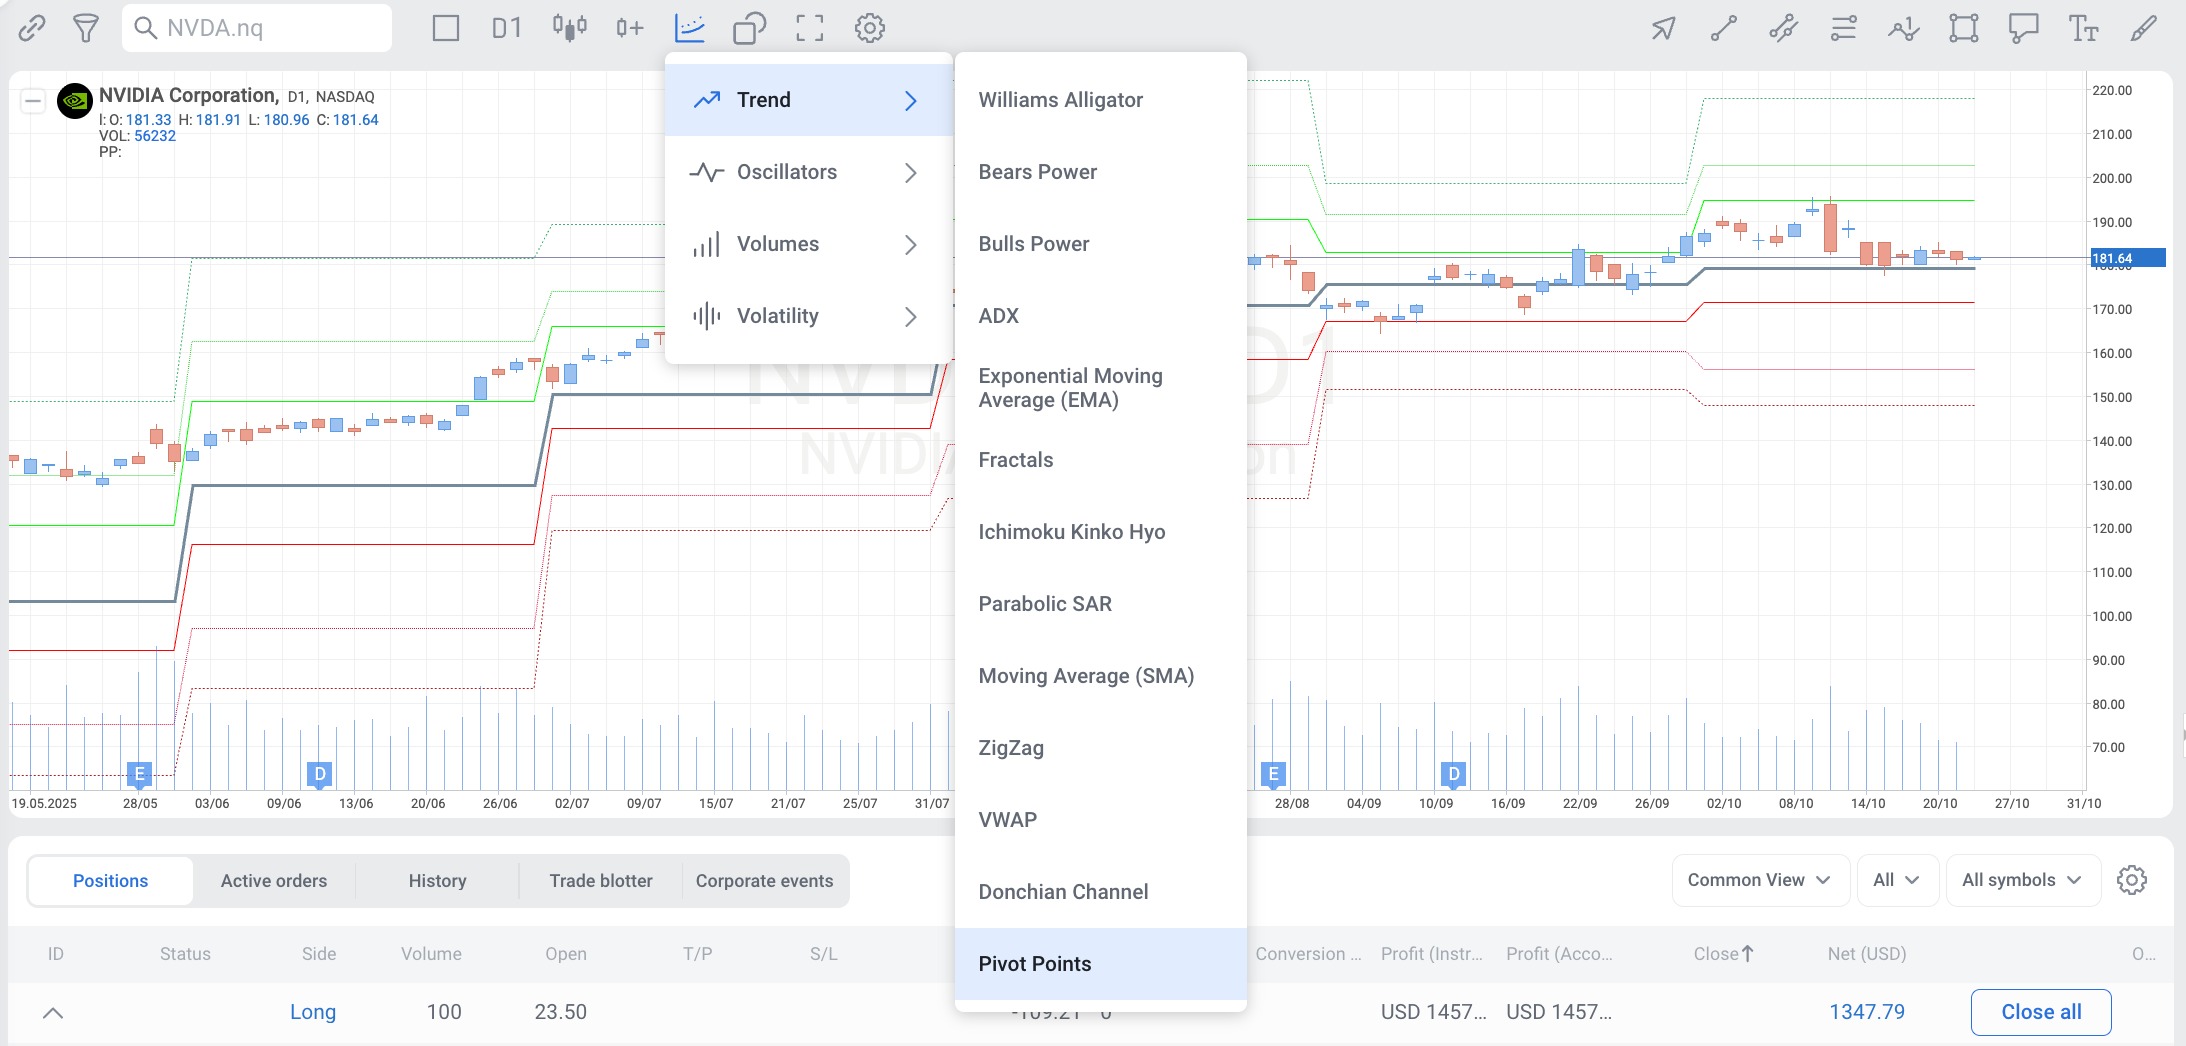
Task: Choose Parabolic SAR indicator
Action: [x=1045, y=604]
